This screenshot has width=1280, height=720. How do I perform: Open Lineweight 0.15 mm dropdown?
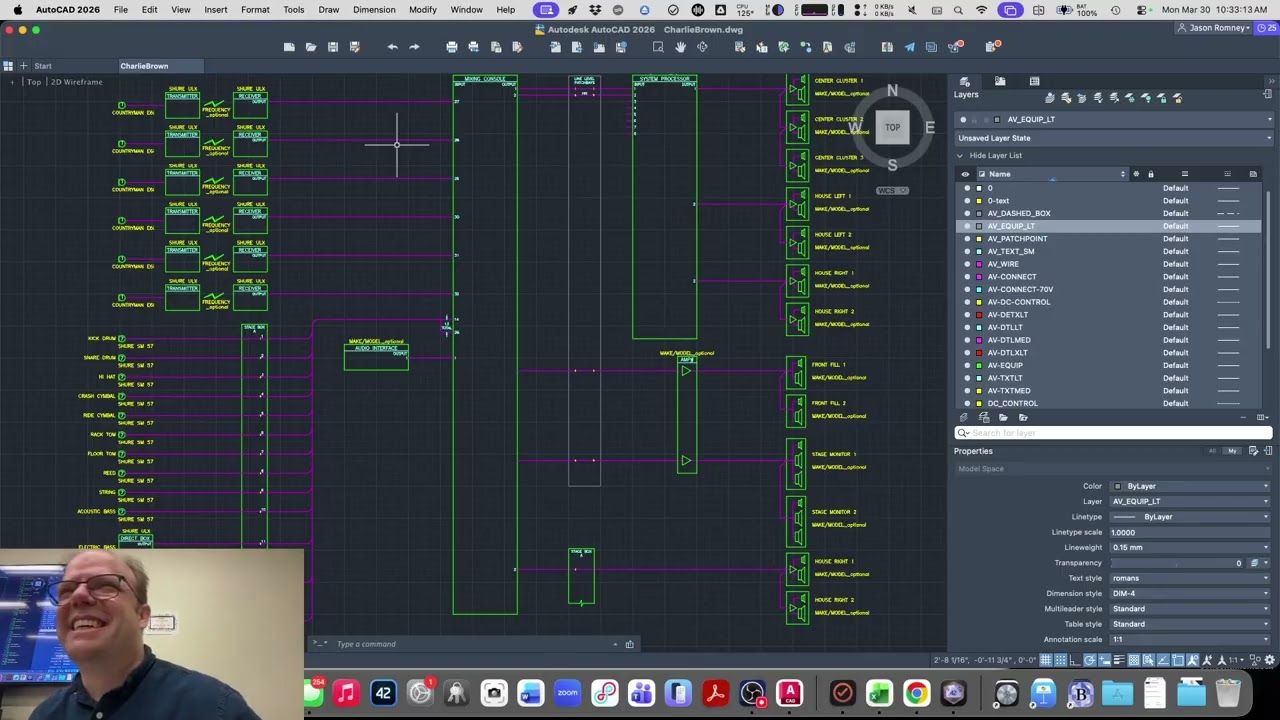coord(1190,547)
